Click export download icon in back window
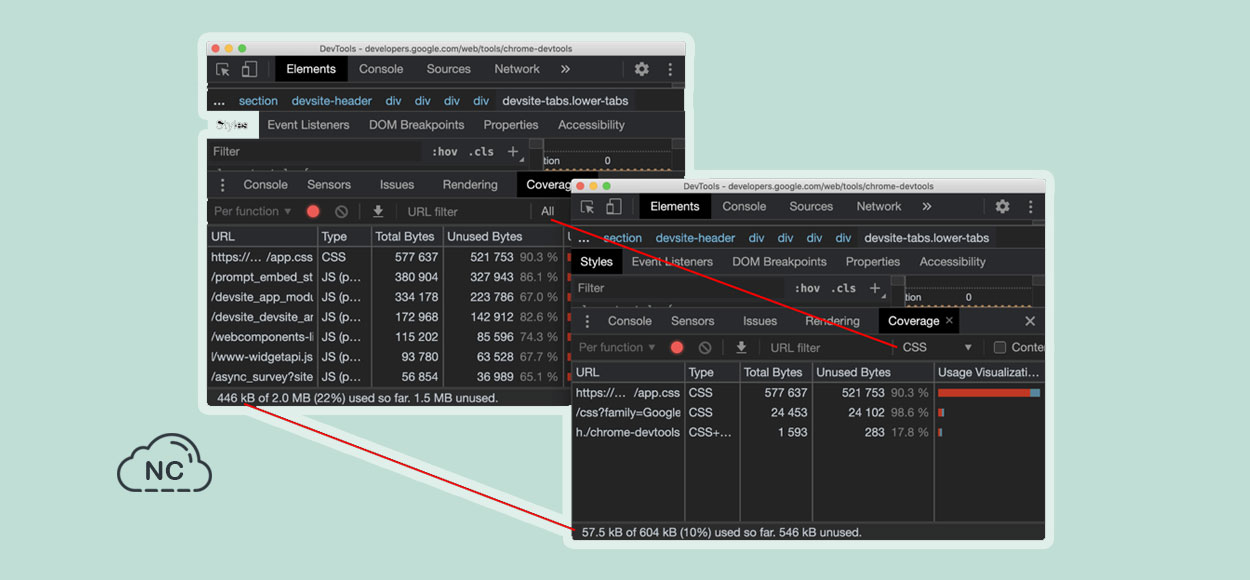 (x=378, y=211)
